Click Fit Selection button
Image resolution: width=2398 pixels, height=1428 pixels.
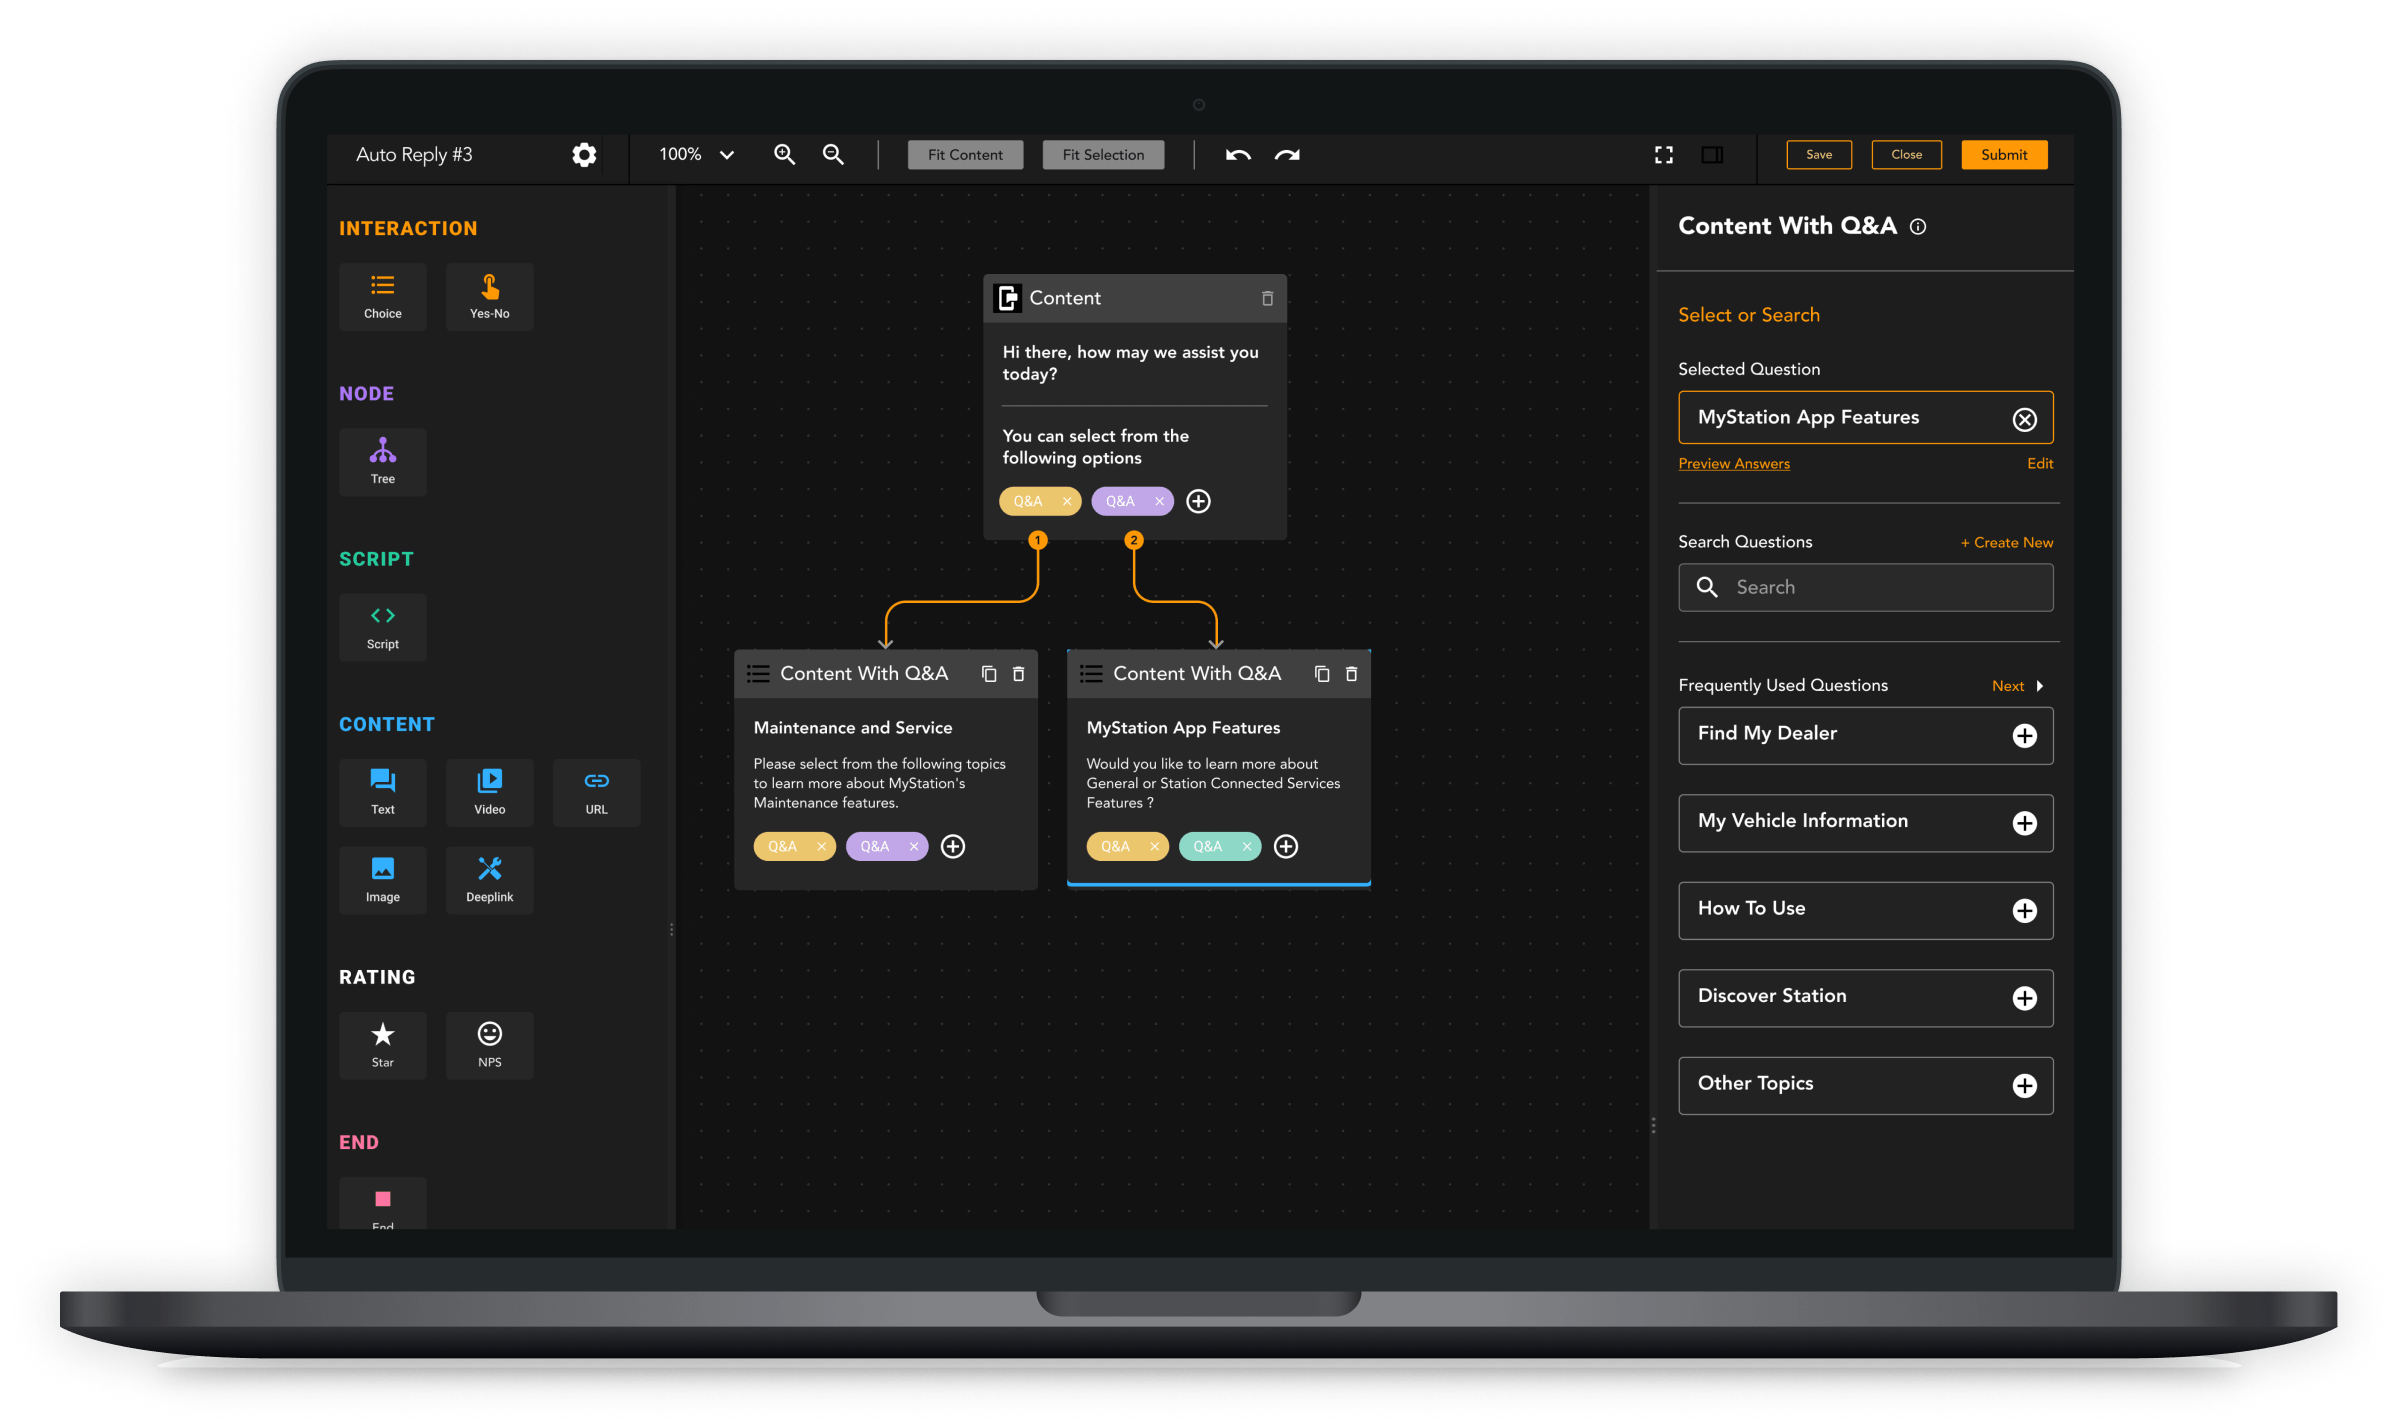pos(1103,155)
